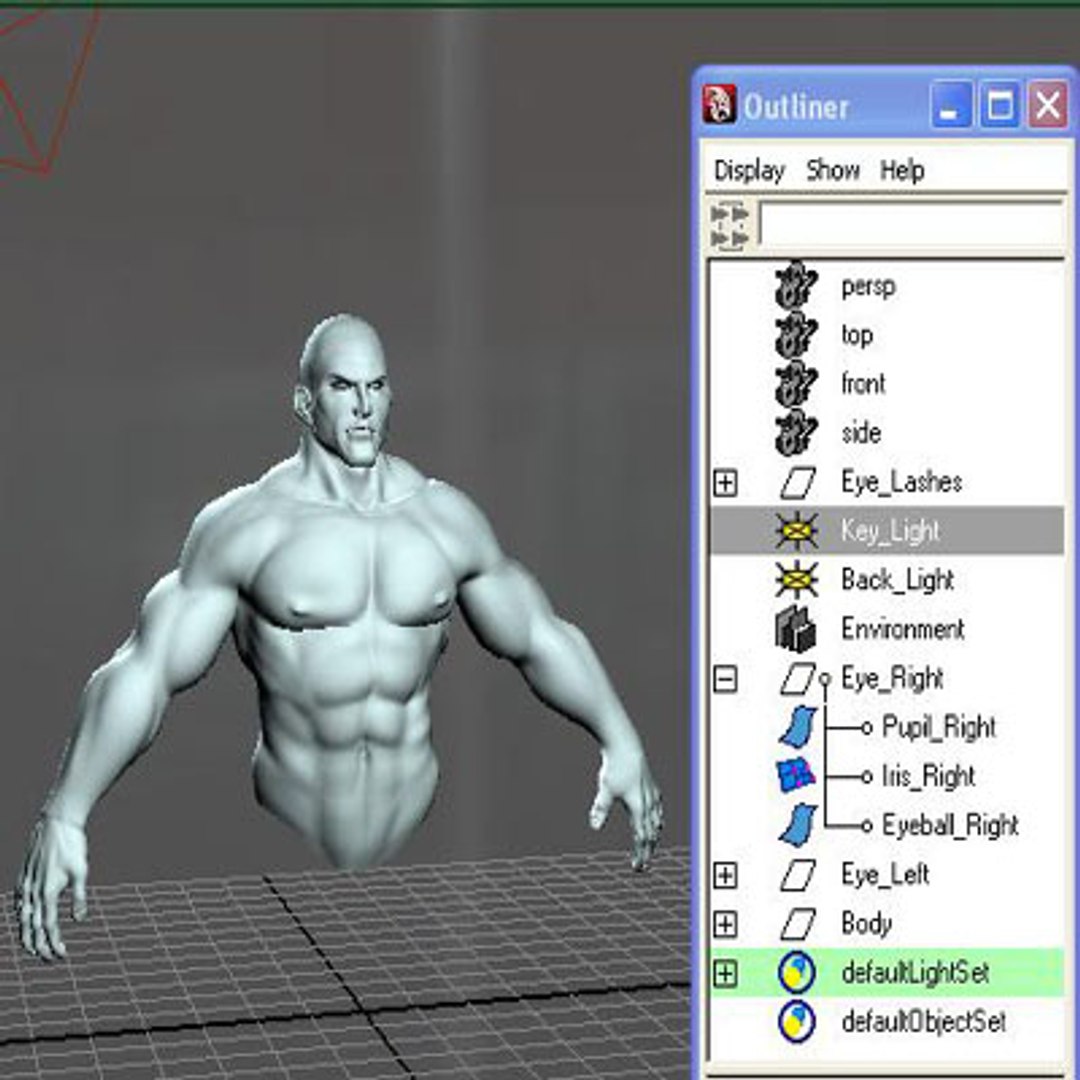The width and height of the screenshot is (1080, 1080).
Task: Click the Back_Light light icon
Action: pos(797,580)
